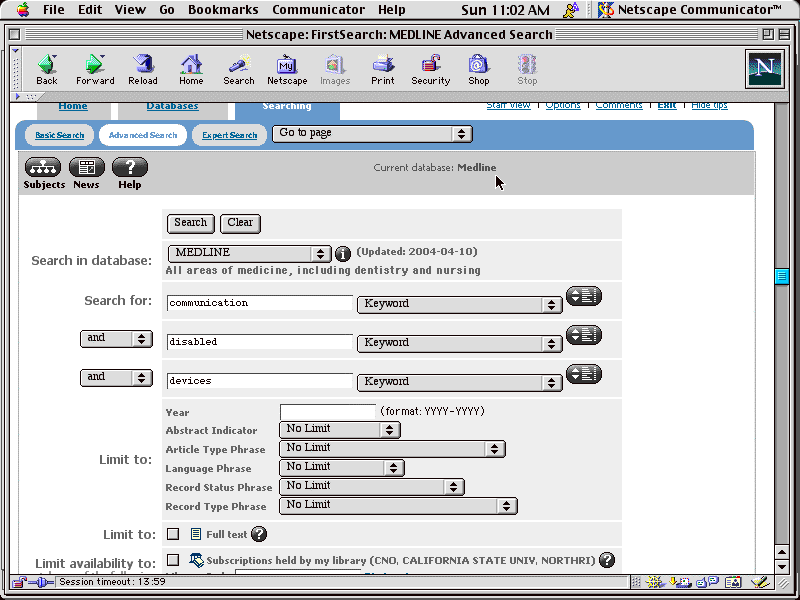Open Keyword dropdown for devices row
The image size is (800, 600).
[x=460, y=383]
